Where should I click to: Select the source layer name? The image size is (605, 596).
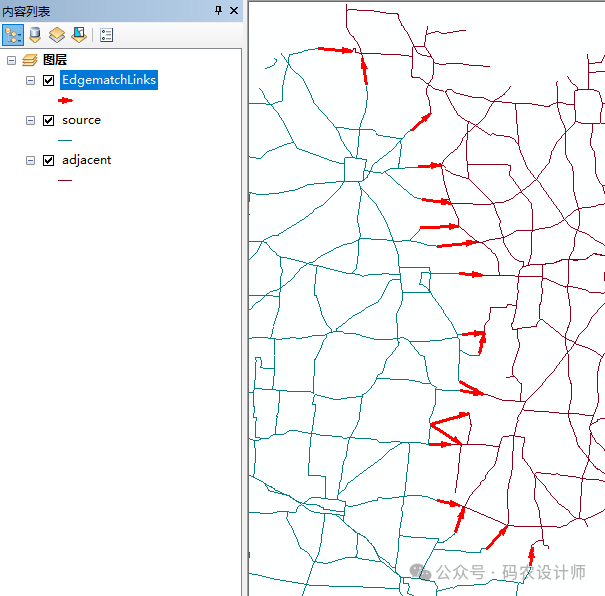[81, 120]
